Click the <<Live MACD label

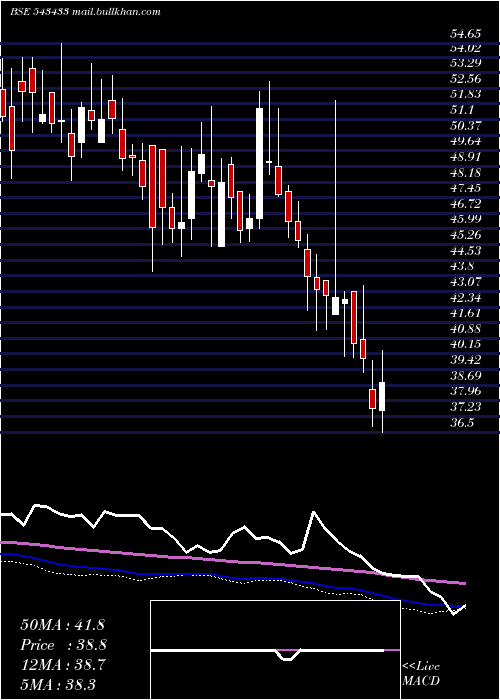tap(421, 674)
